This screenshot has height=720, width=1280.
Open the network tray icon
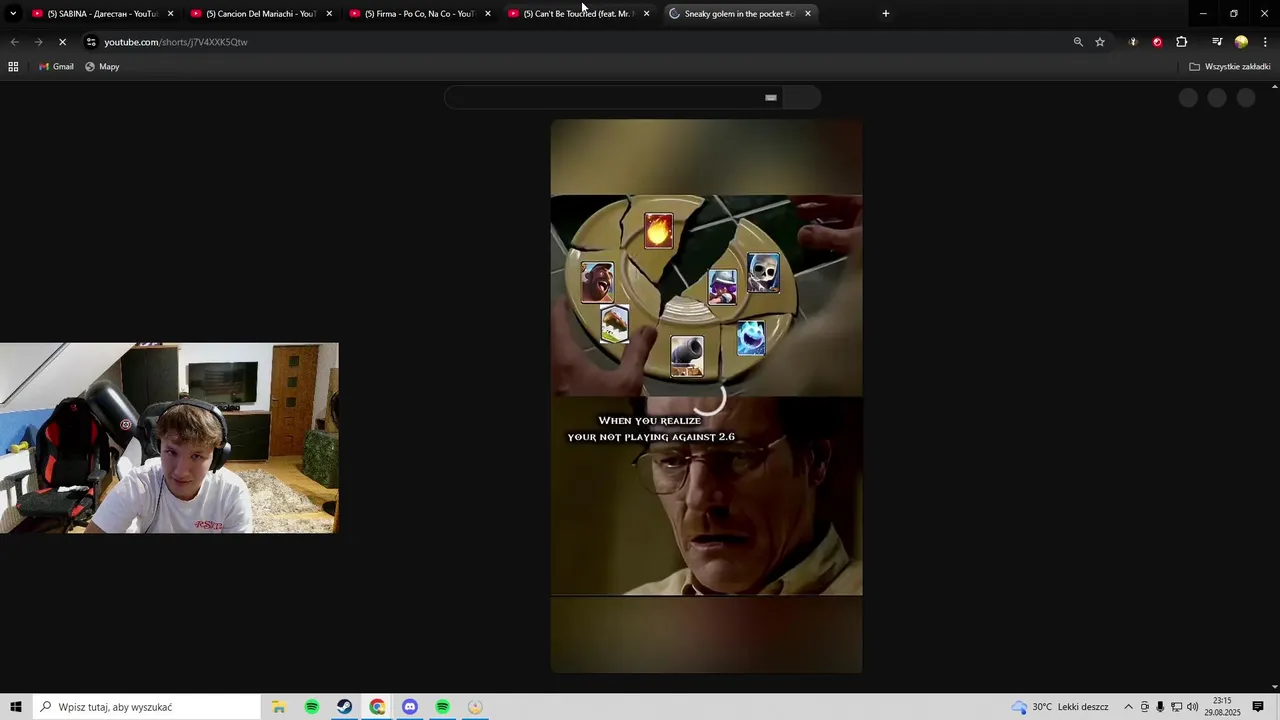tap(1177, 707)
